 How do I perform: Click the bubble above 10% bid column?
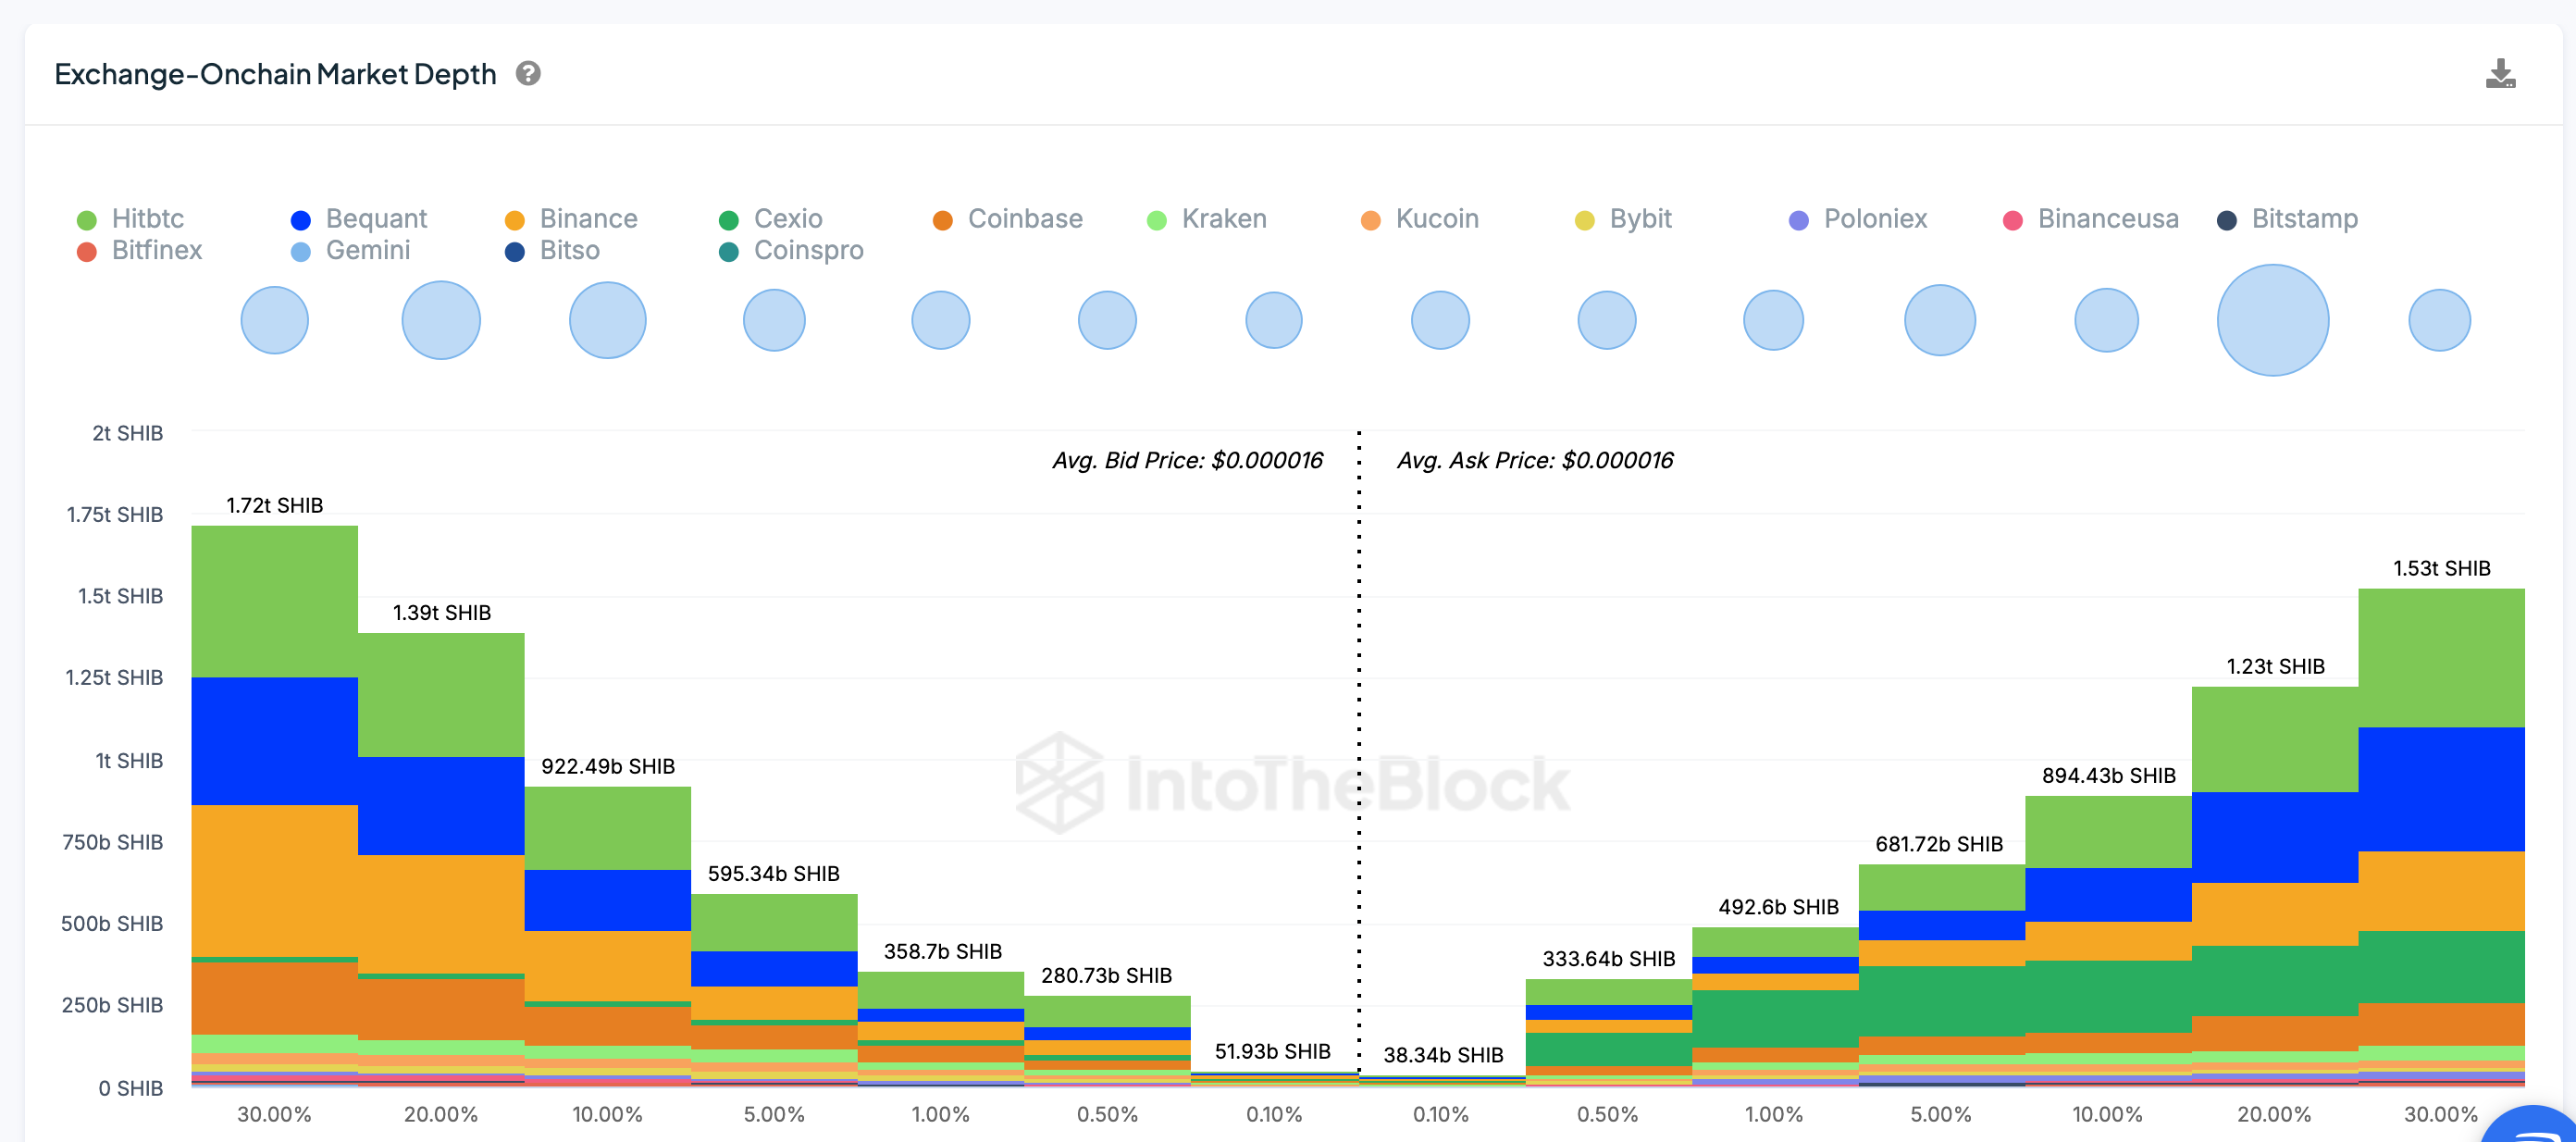[x=608, y=320]
